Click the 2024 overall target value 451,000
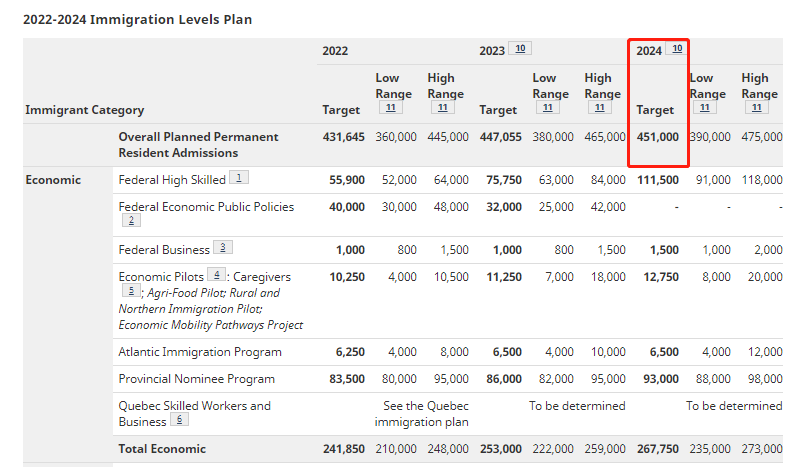Image resolution: width=810 pixels, height=467 pixels. pos(657,137)
